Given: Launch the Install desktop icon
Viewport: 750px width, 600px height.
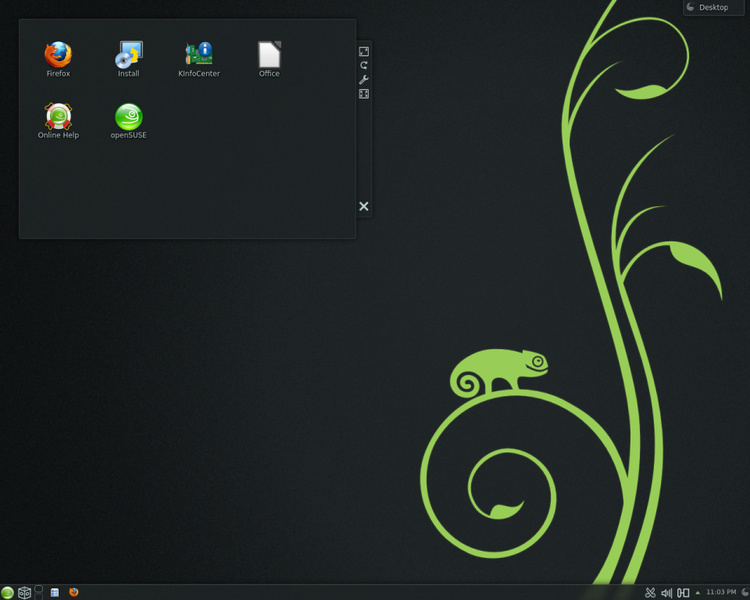Looking at the screenshot, I should tap(129, 59).
